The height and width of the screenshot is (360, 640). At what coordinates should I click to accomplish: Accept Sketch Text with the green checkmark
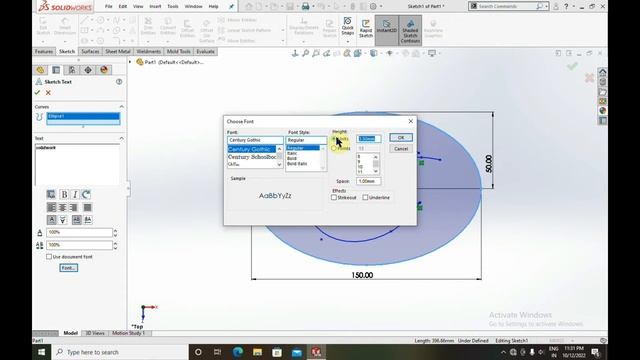38,93
